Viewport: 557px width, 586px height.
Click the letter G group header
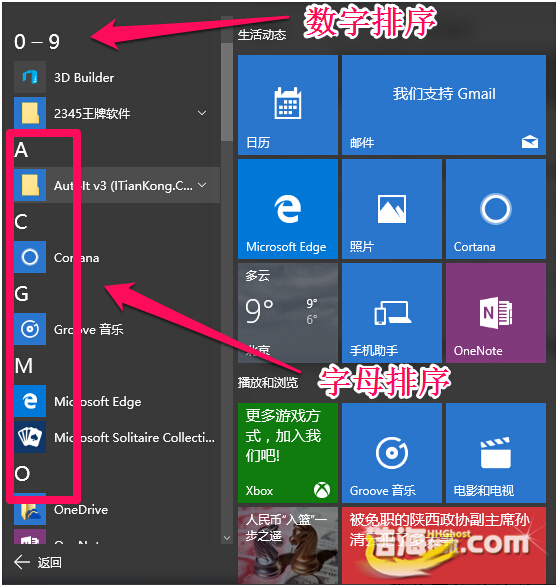21,294
